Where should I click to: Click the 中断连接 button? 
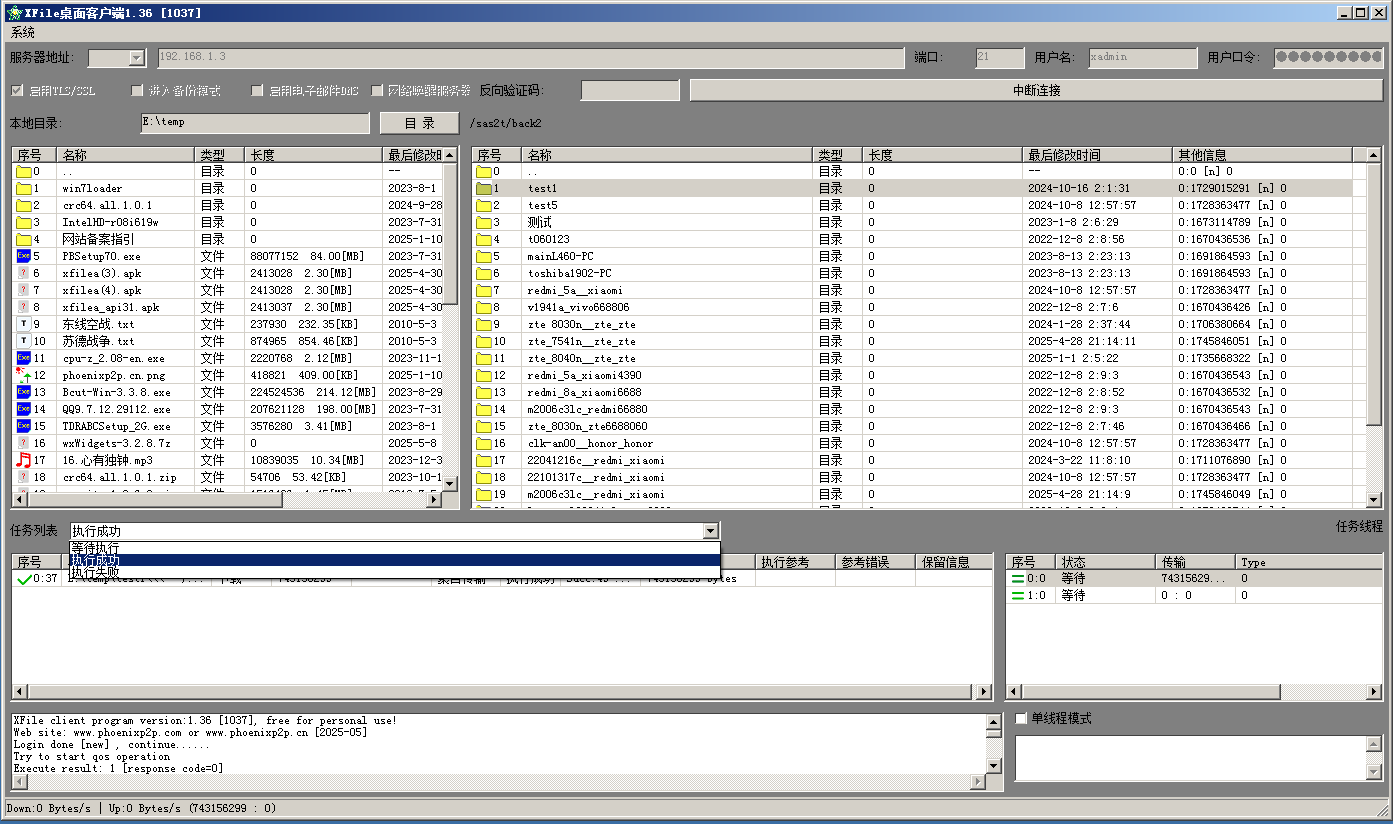point(1036,90)
